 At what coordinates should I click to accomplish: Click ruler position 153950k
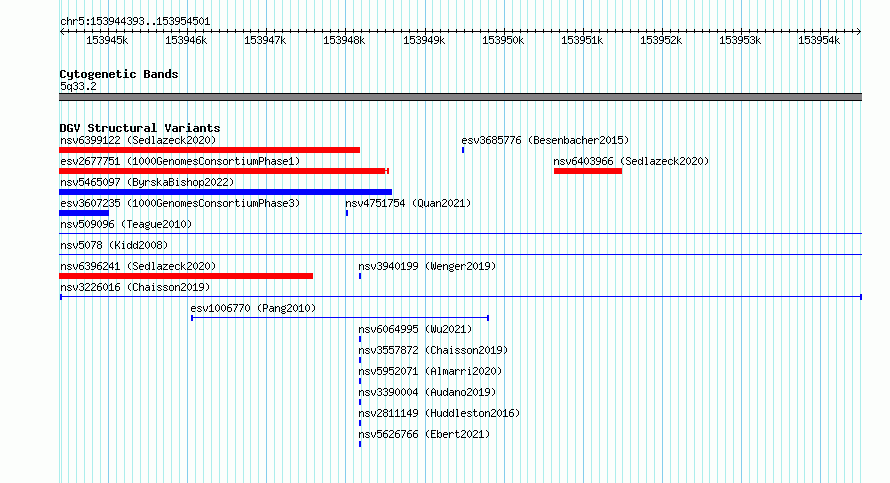[503, 40]
